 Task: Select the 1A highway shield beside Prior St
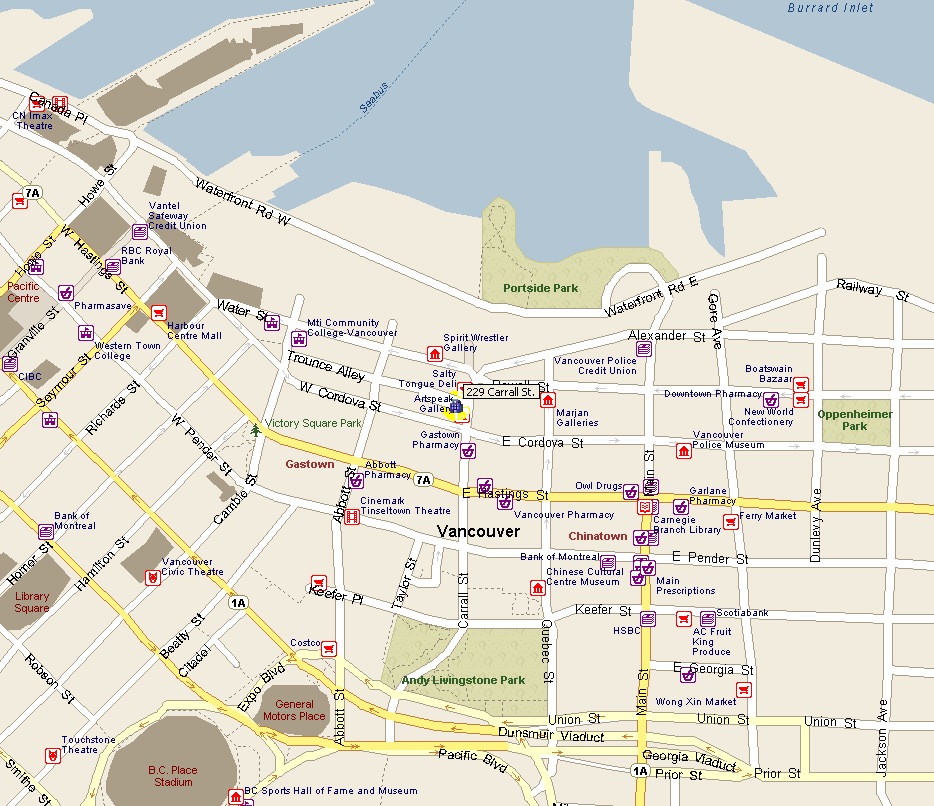click(640, 771)
